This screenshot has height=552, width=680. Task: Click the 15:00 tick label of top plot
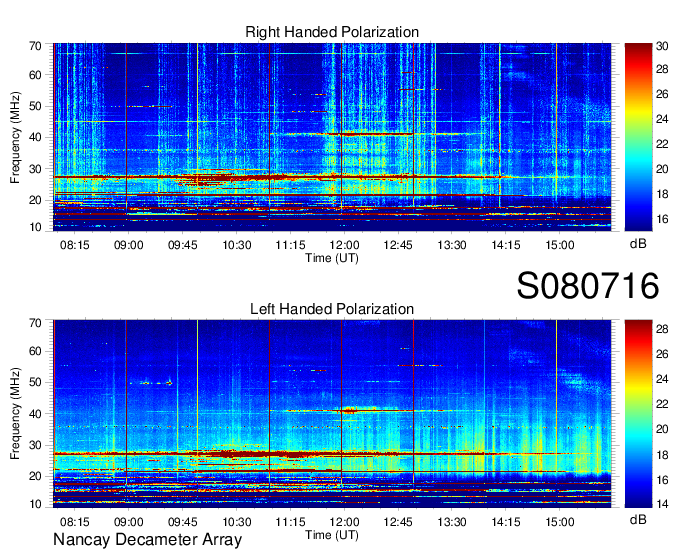[559, 245]
